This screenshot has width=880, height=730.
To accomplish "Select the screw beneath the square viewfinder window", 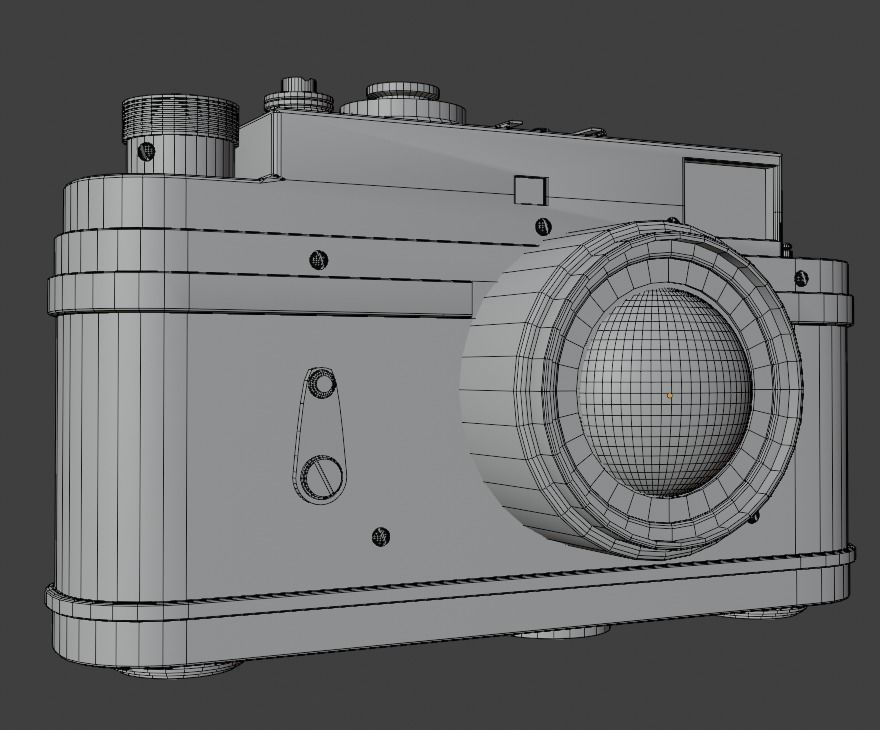I will click(543, 226).
